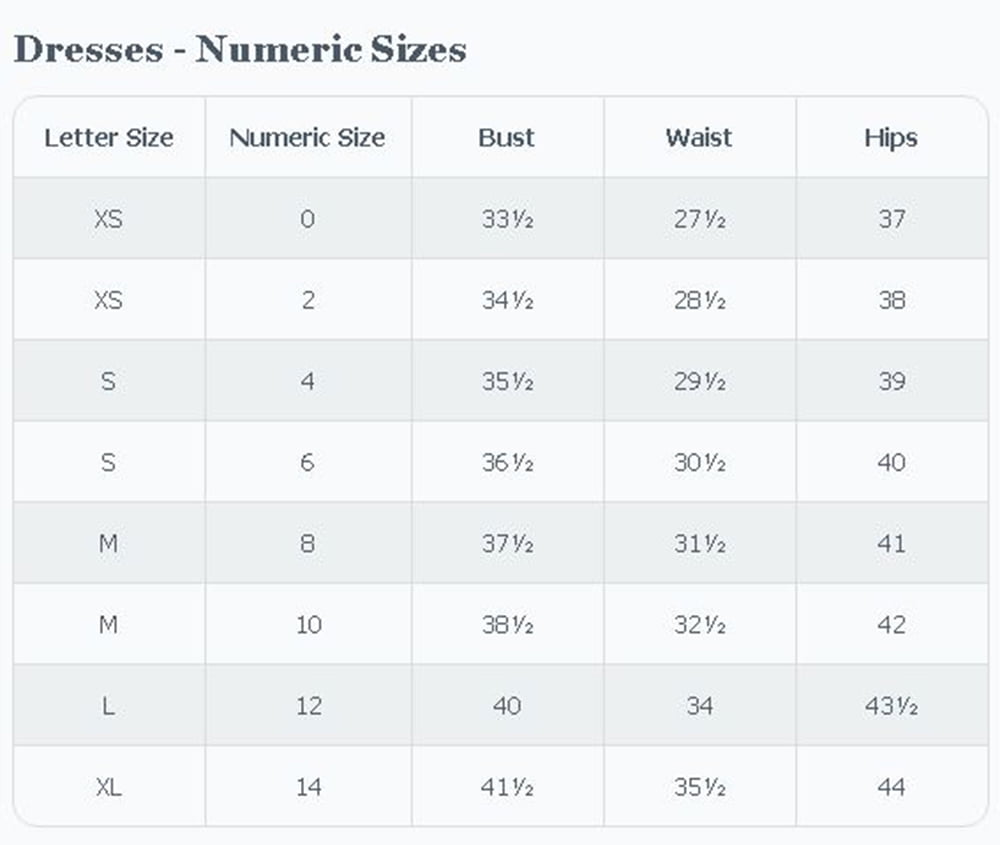
Task: Select the numeric size 6 cell
Action: pyautogui.click(x=308, y=461)
